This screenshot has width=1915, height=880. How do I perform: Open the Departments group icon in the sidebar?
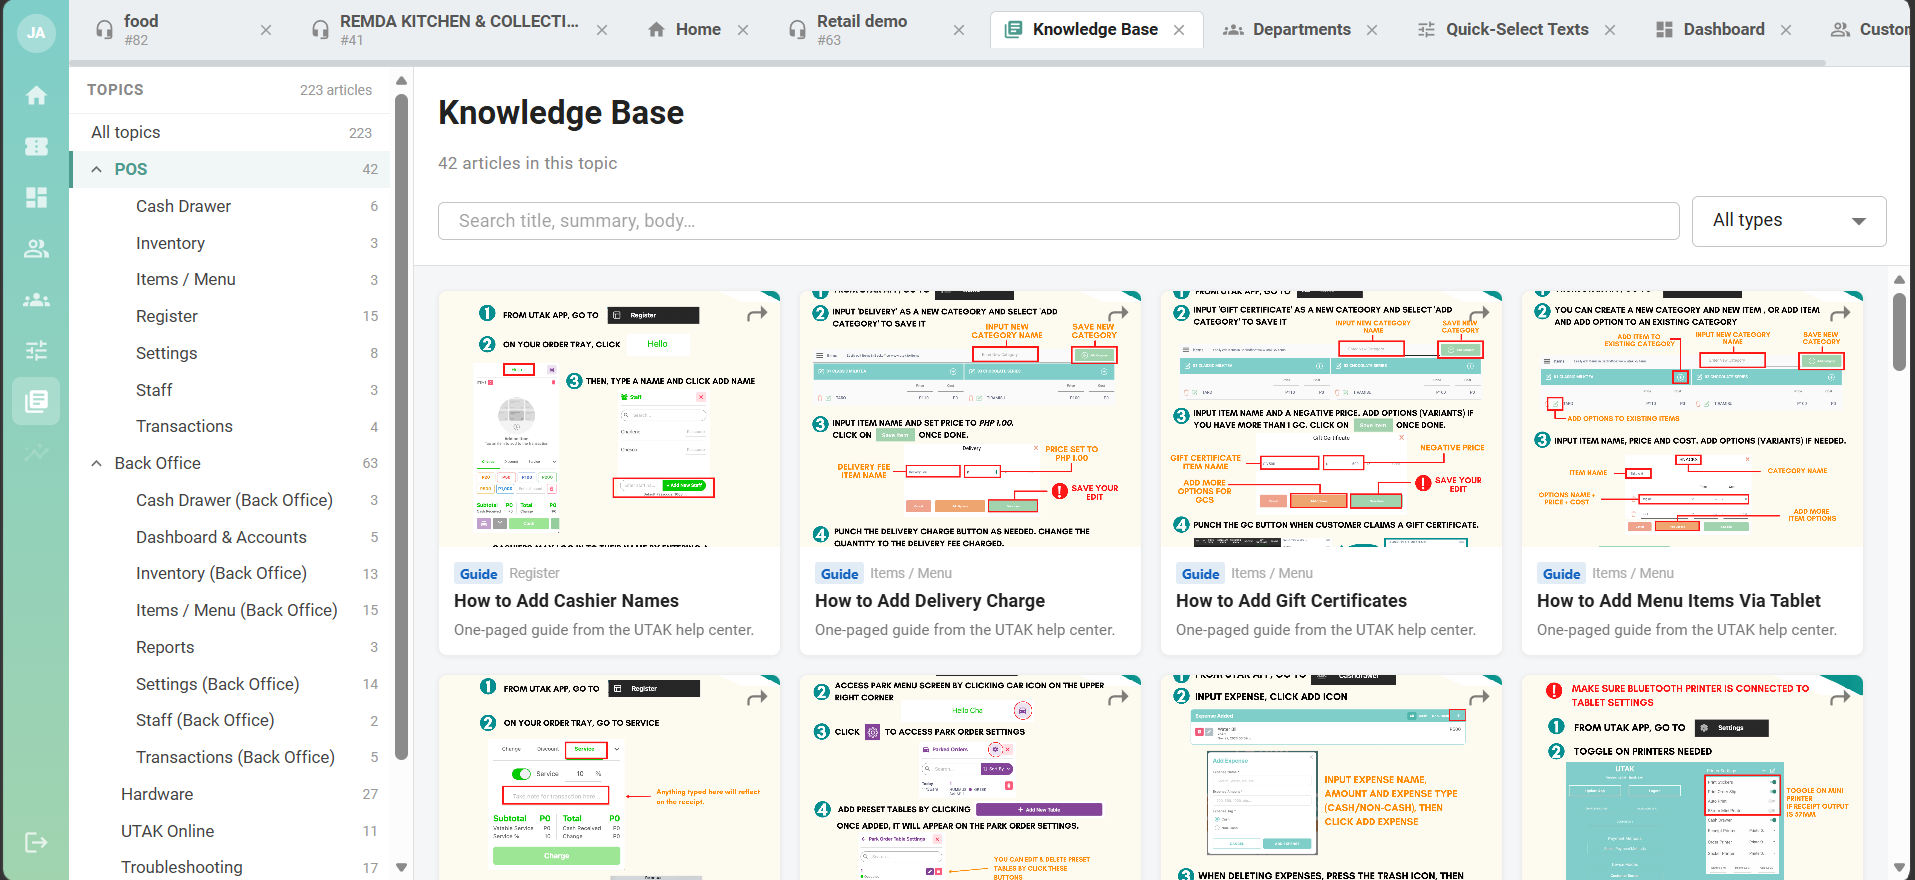pos(36,299)
